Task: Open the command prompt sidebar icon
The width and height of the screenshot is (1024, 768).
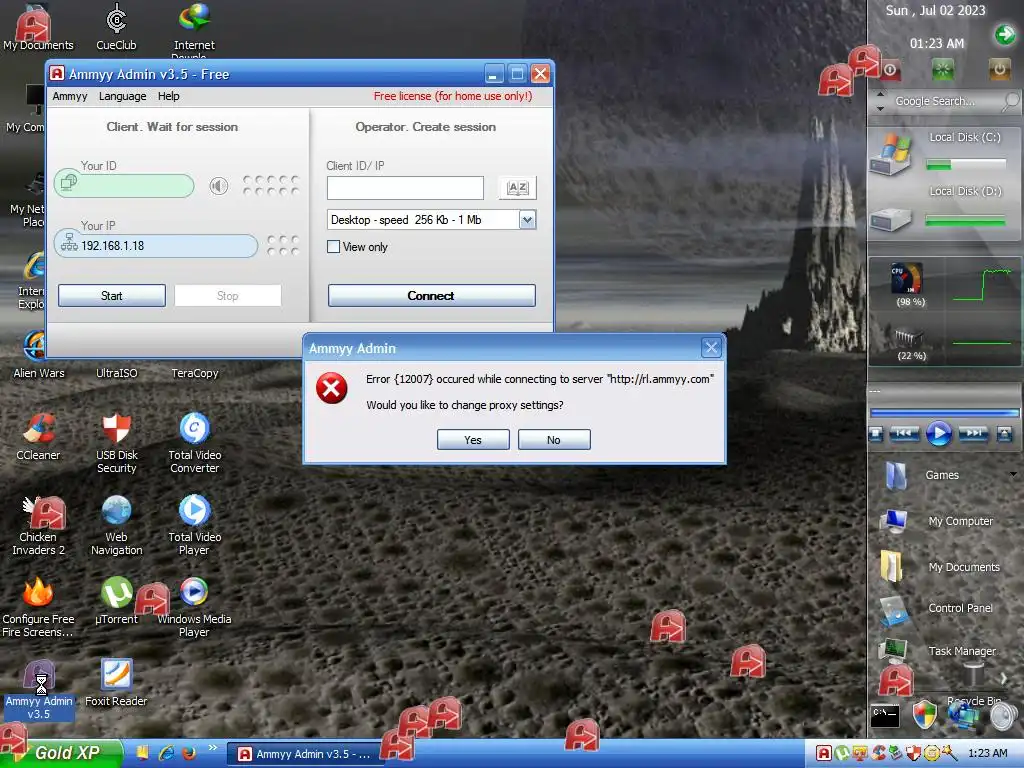Action: point(885,715)
